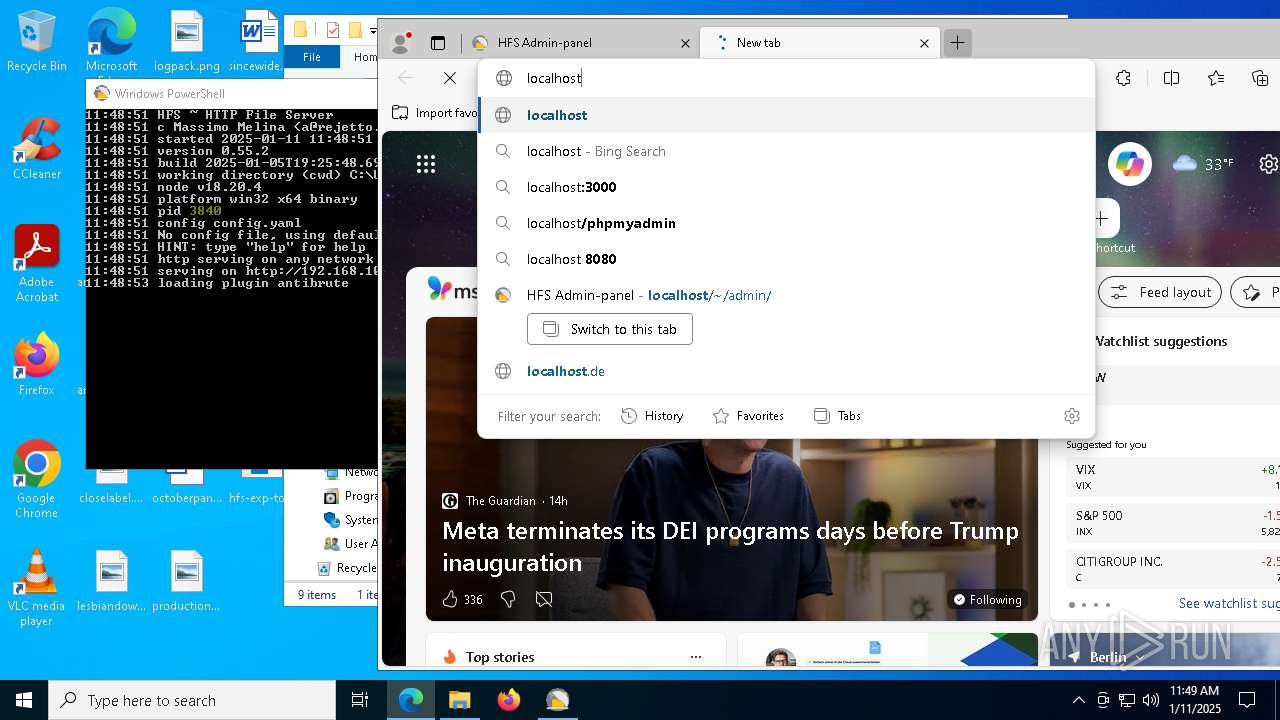Screen dimensions: 1280x720
Task: Open Meta terminates DEI programs article
Action: click(x=730, y=546)
